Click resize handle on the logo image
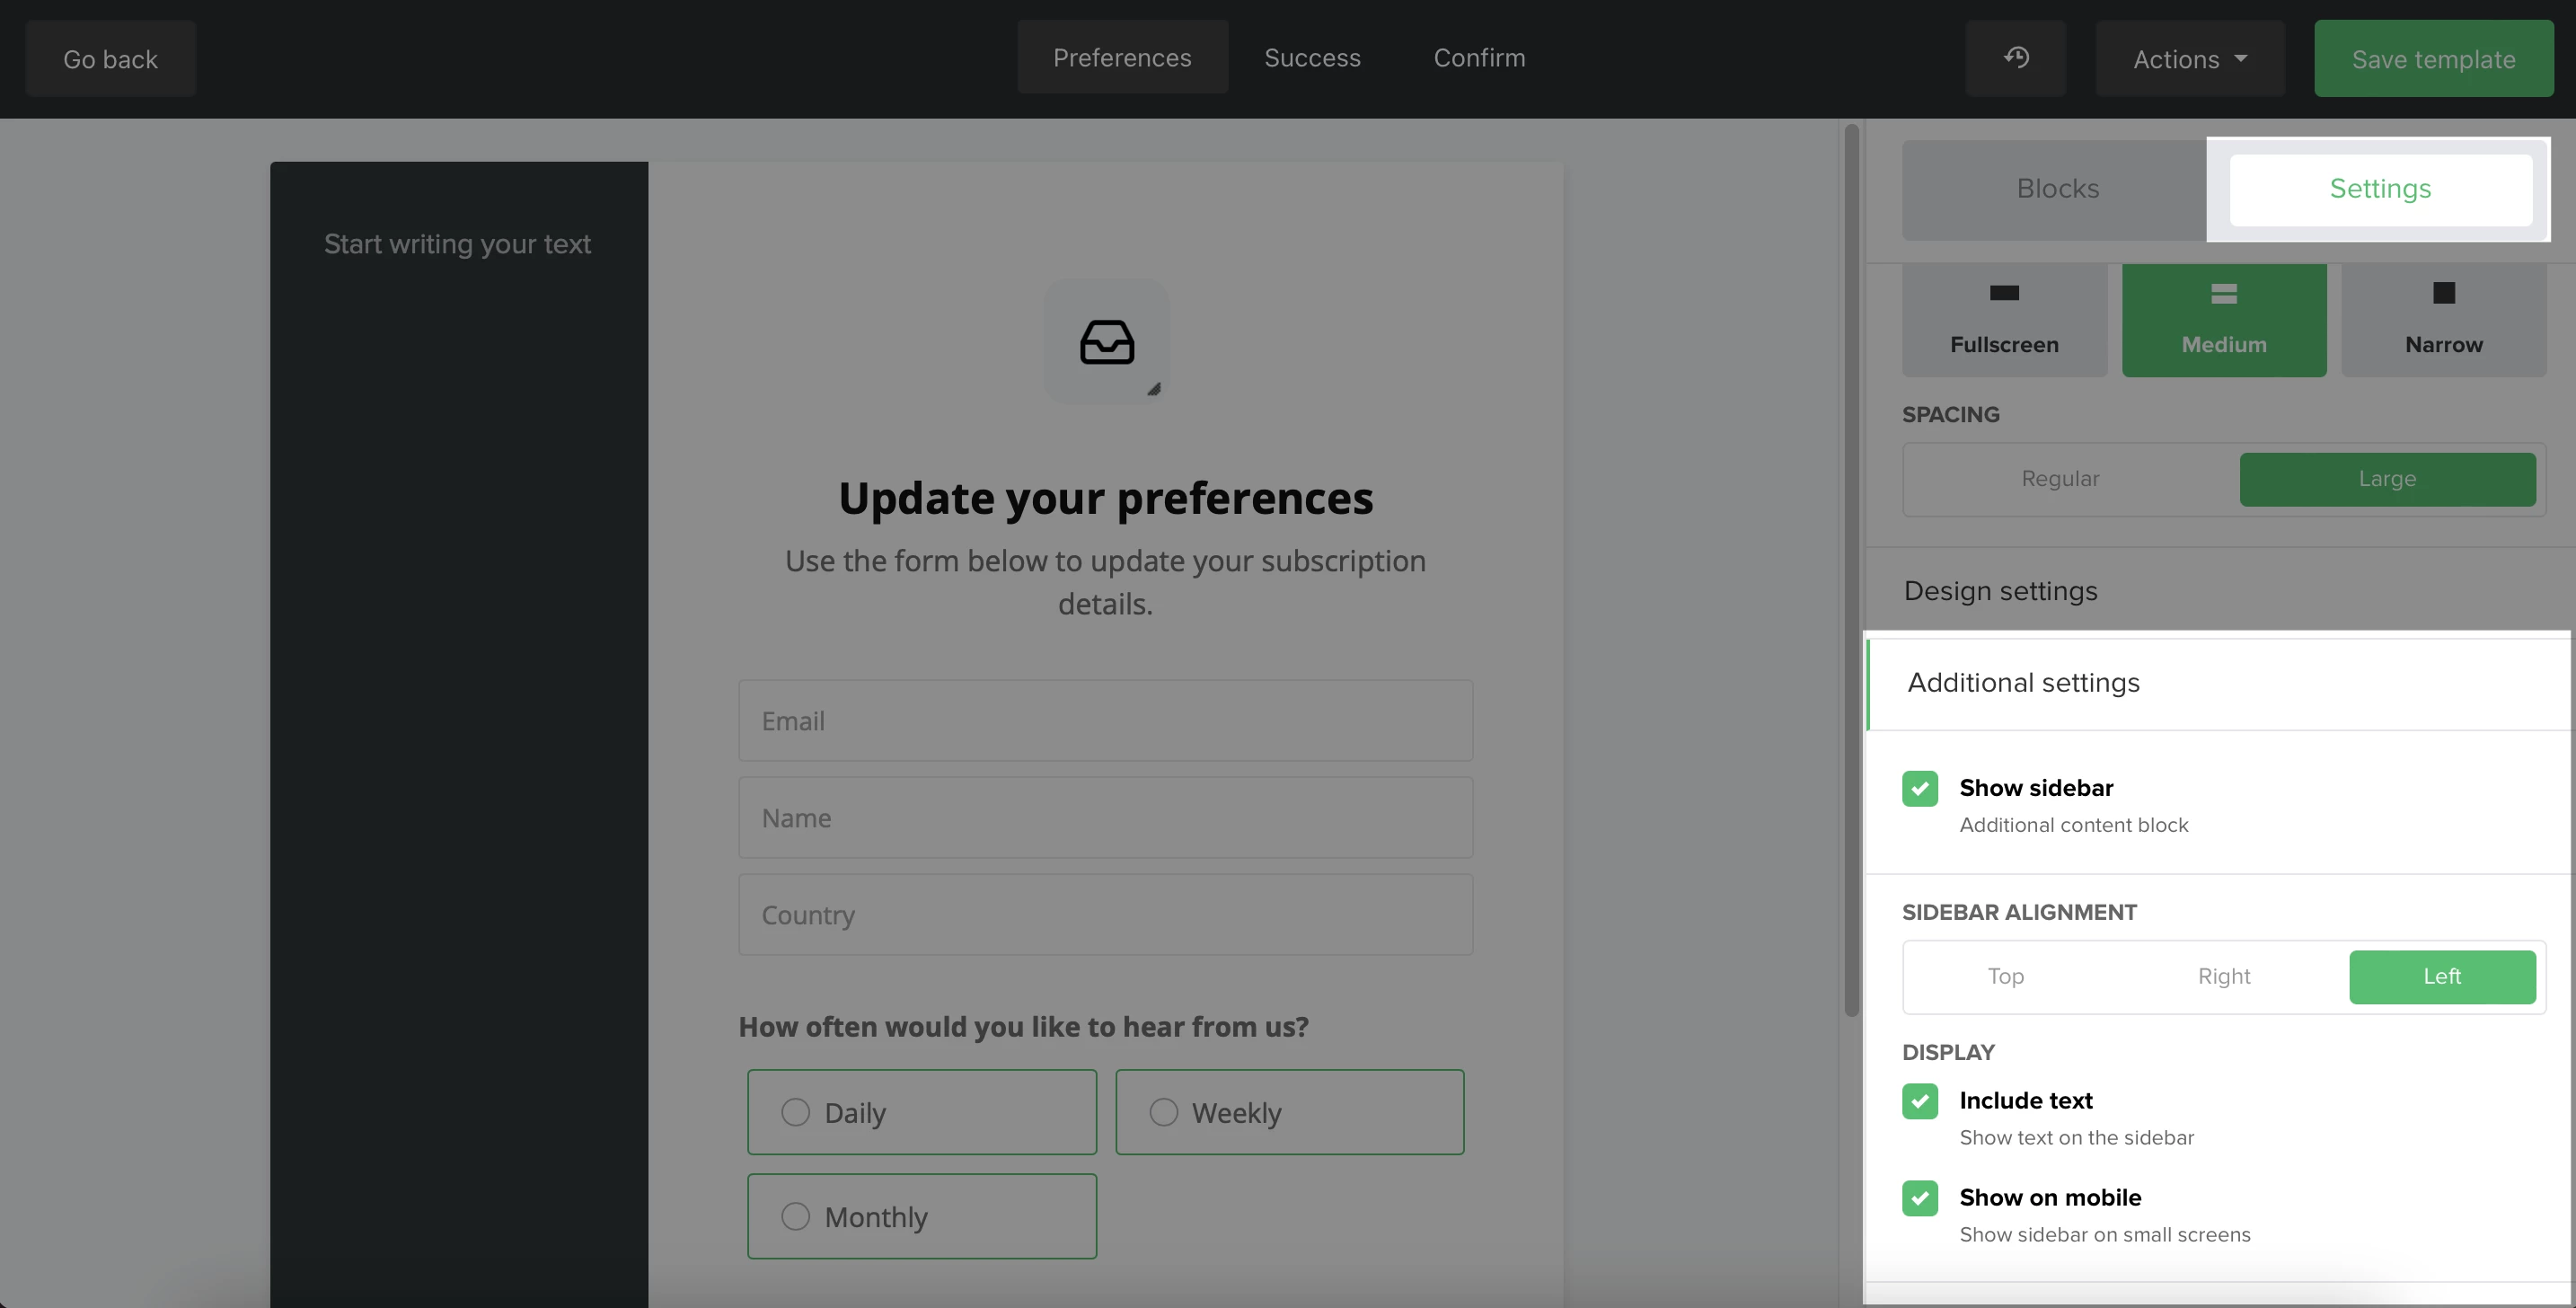The height and width of the screenshot is (1308, 2576). pyautogui.click(x=1153, y=389)
